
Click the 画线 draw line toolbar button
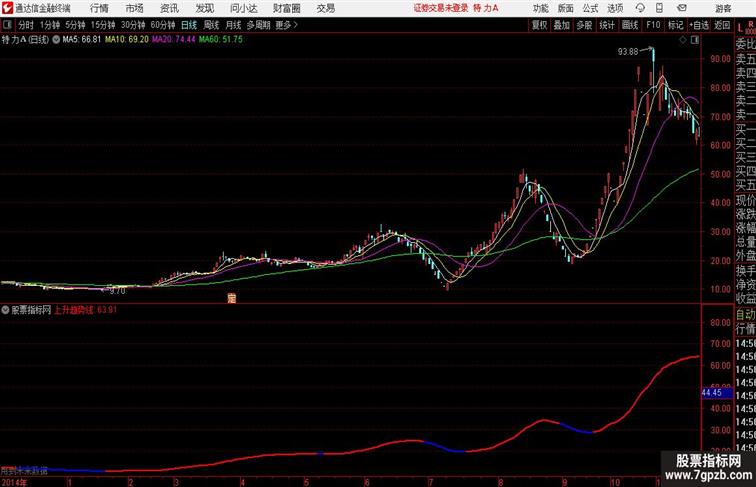(x=630, y=25)
